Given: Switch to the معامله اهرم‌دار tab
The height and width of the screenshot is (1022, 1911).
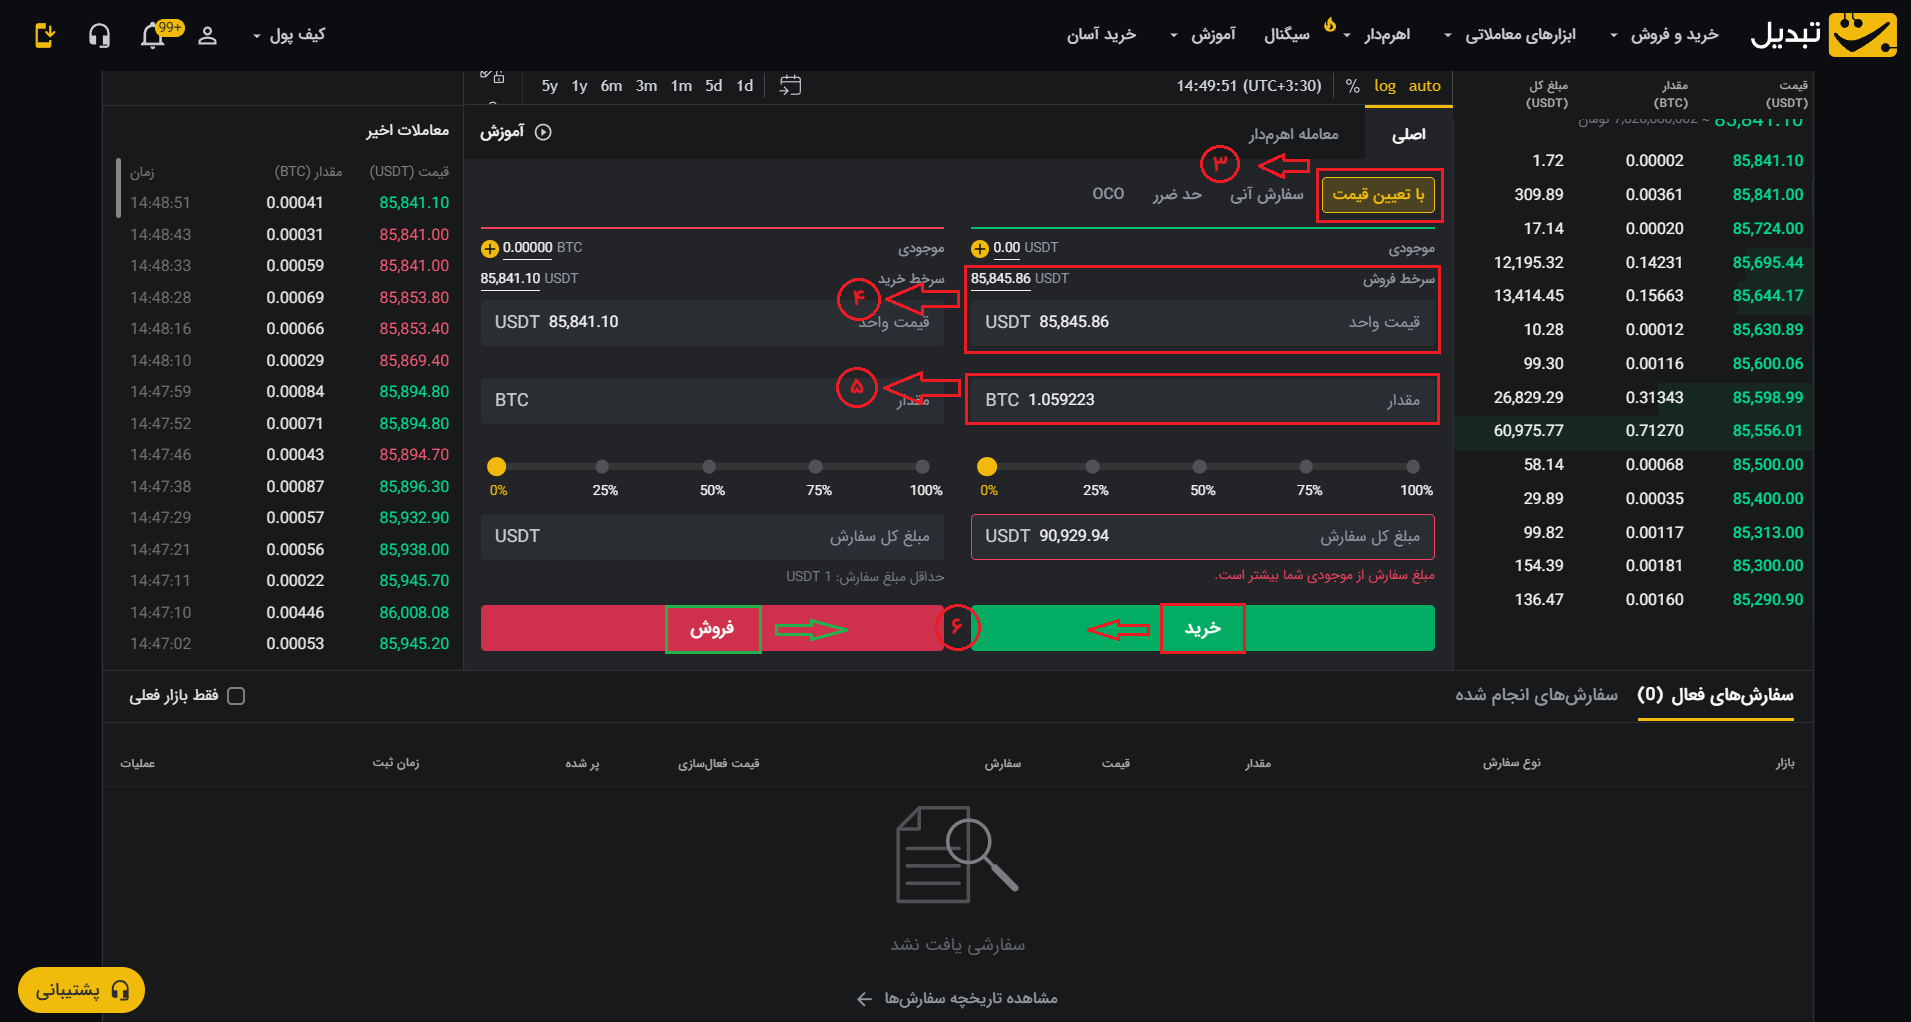Looking at the screenshot, I should tap(1293, 134).
